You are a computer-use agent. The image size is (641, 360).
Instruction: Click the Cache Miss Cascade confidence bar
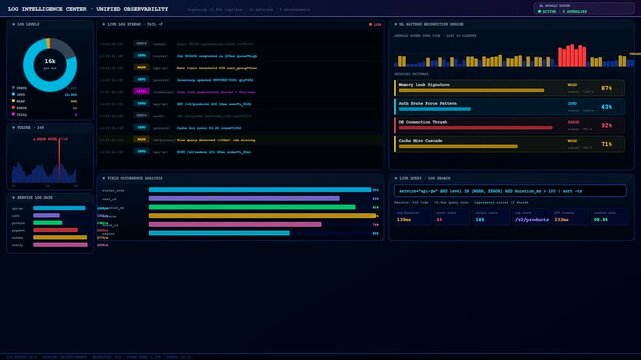[x=458, y=146]
